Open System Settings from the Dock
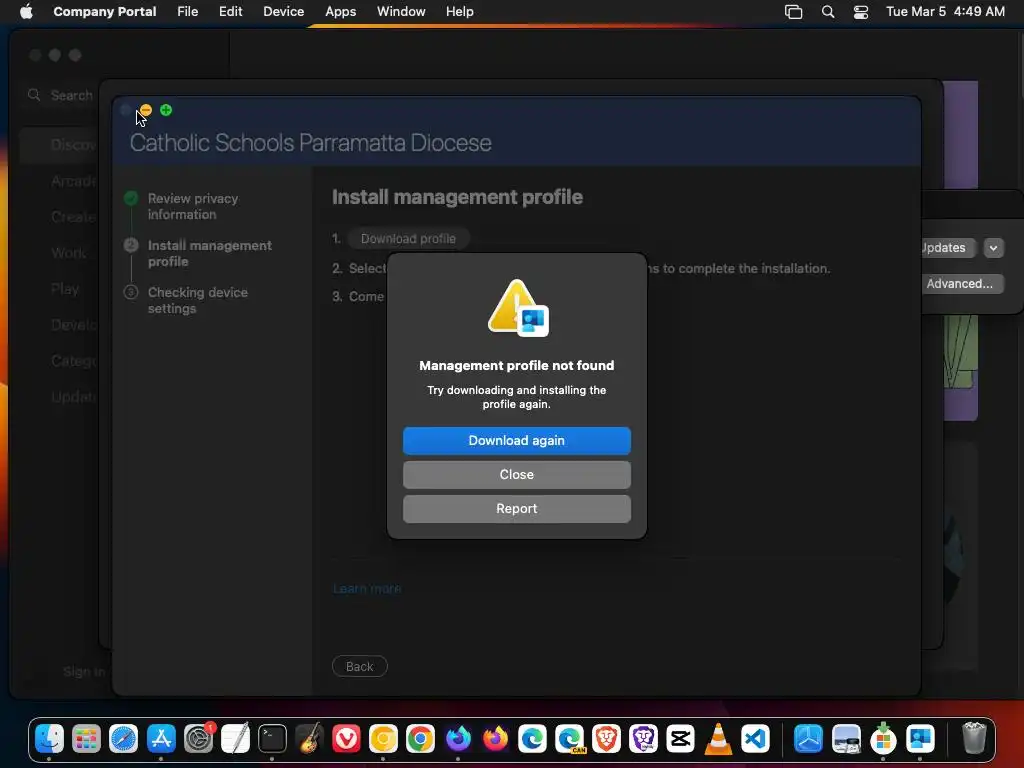This screenshot has width=1024, height=768. point(198,739)
